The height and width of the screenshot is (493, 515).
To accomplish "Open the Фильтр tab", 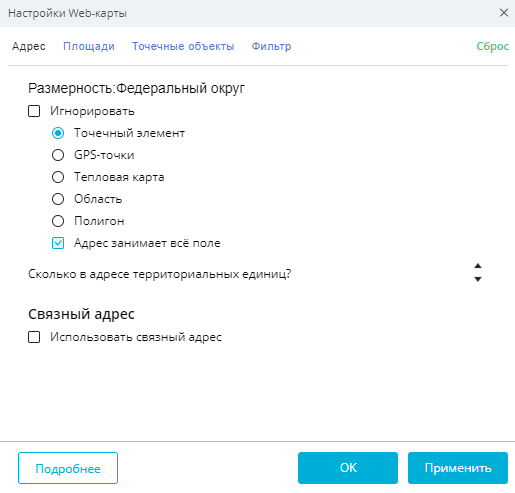I will tap(271, 46).
